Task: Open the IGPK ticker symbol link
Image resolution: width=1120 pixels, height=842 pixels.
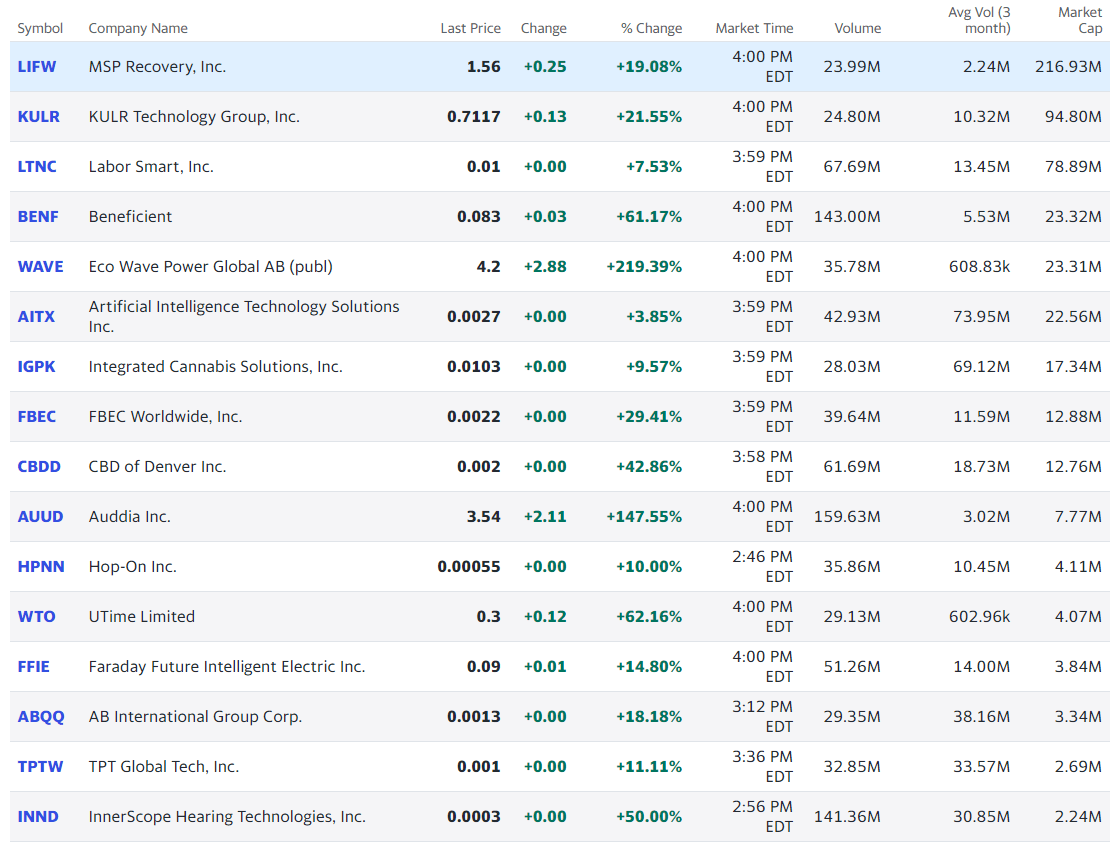Action: tap(36, 366)
